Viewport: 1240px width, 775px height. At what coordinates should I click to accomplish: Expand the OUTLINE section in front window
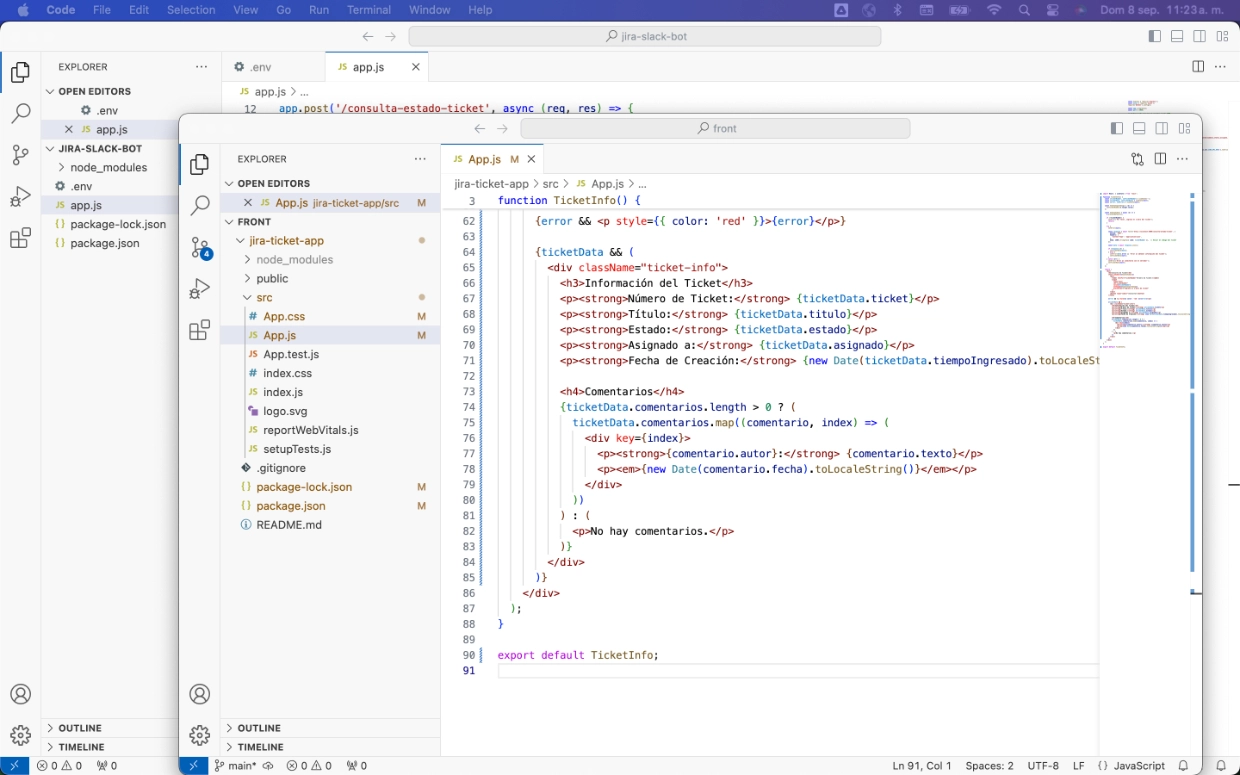[x=259, y=728]
